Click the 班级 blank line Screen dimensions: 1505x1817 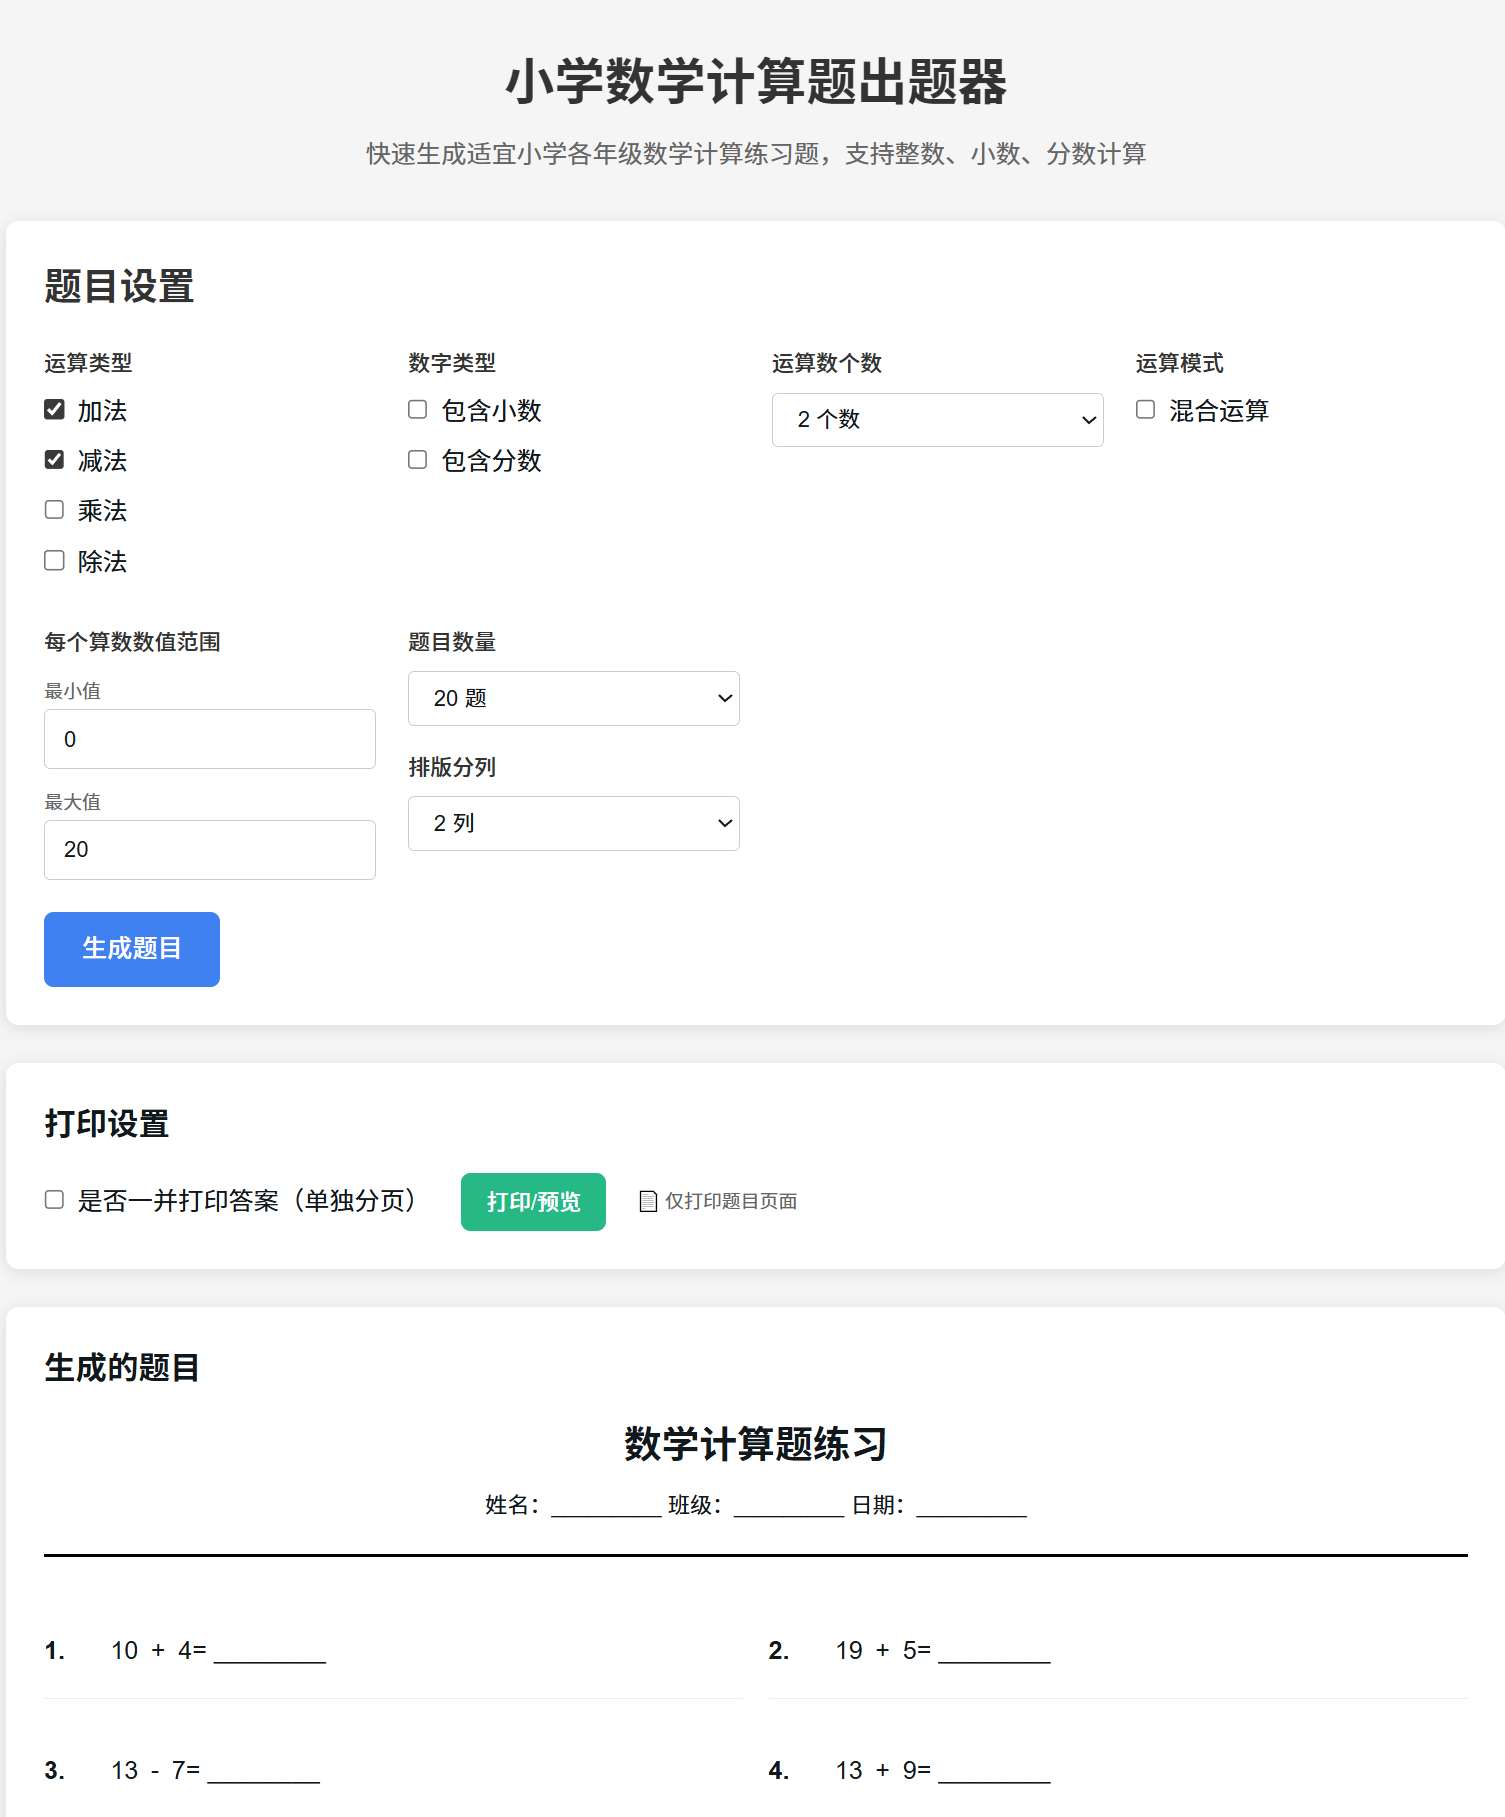(x=789, y=1507)
